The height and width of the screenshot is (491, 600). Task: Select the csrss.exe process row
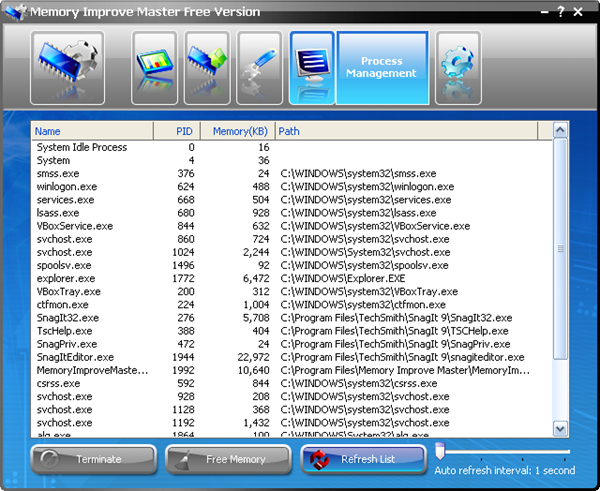click(292, 383)
